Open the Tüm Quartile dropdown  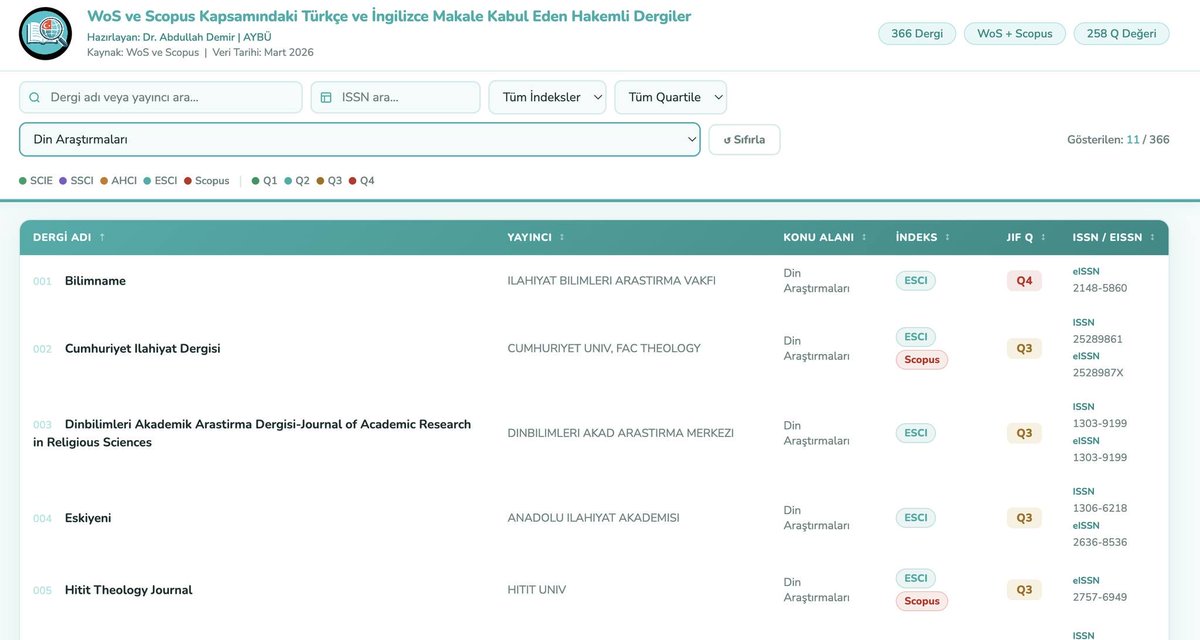tap(671, 97)
